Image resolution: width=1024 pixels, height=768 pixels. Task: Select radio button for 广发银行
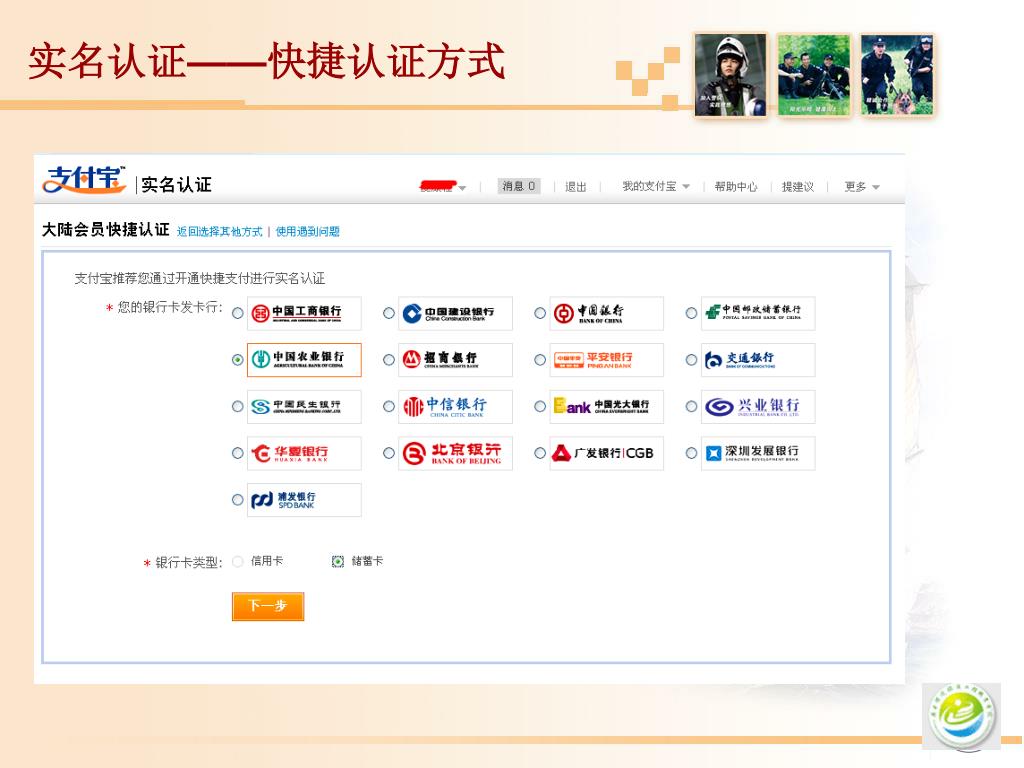540,453
